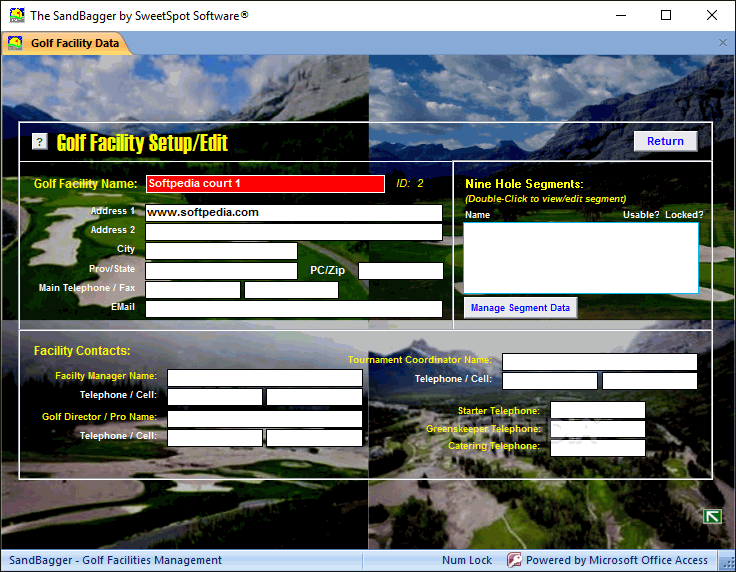Click the Microsoft Office Access key icon
This screenshot has width=736, height=572.
(x=514, y=560)
